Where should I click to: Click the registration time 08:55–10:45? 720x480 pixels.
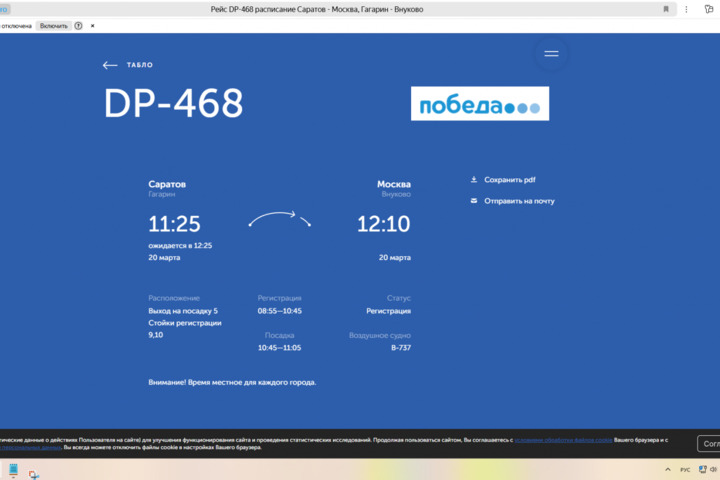tap(280, 311)
